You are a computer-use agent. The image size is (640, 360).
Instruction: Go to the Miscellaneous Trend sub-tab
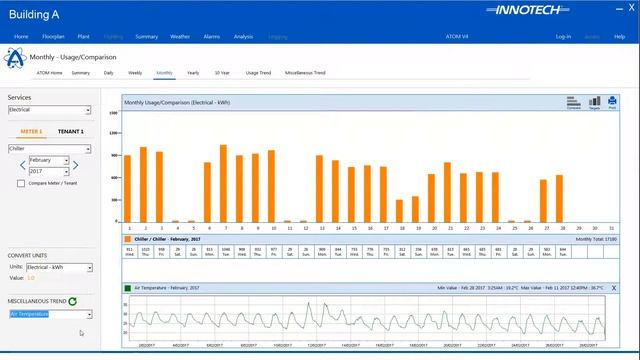[x=305, y=73]
